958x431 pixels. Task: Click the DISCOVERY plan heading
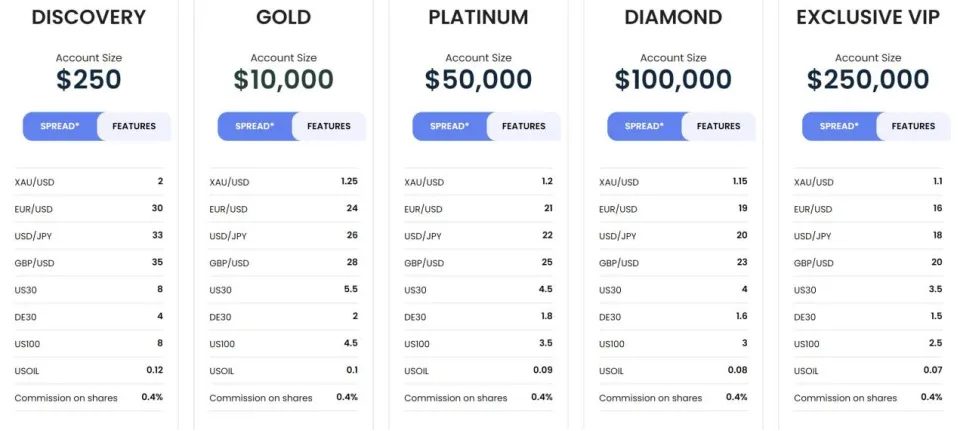pyautogui.click(x=89, y=18)
